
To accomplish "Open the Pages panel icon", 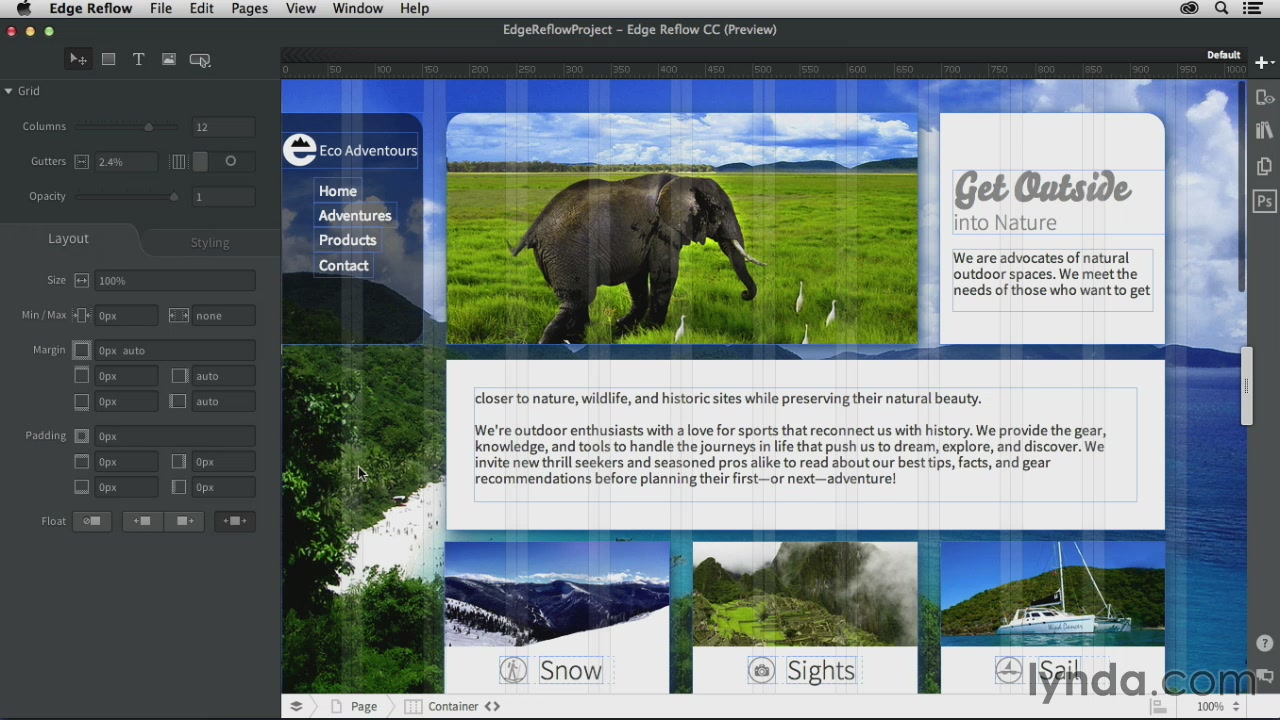I will (x=1264, y=166).
